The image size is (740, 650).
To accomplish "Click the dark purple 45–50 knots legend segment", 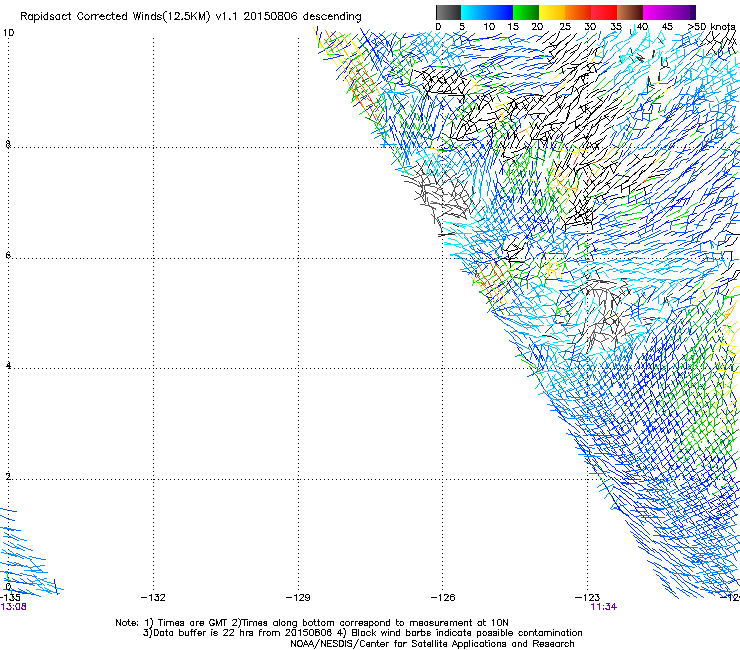I will tap(682, 12).
